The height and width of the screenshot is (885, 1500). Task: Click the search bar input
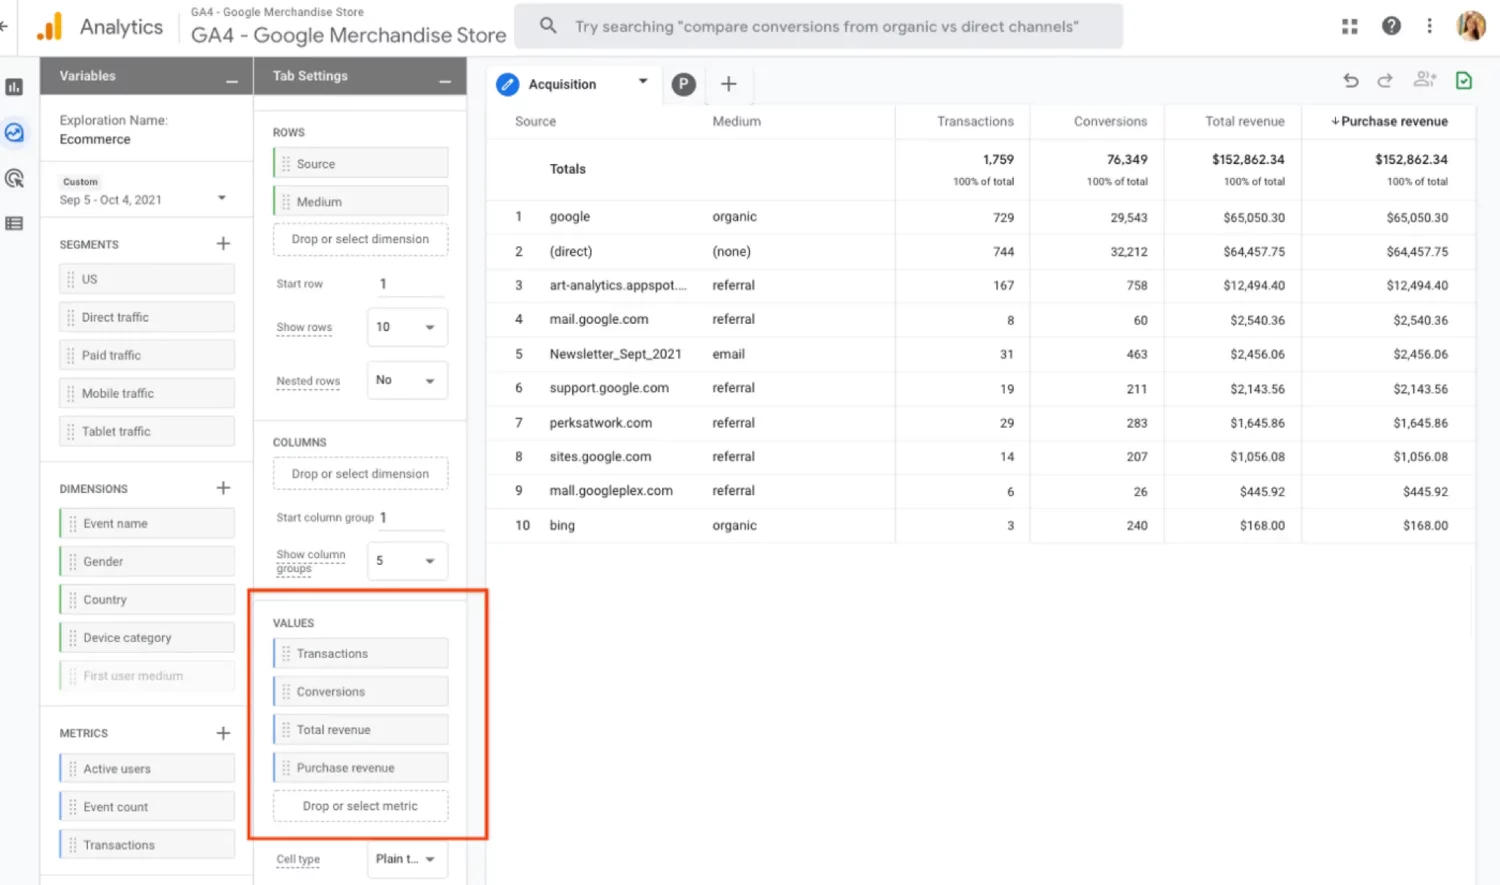click(x=818, y=26)
